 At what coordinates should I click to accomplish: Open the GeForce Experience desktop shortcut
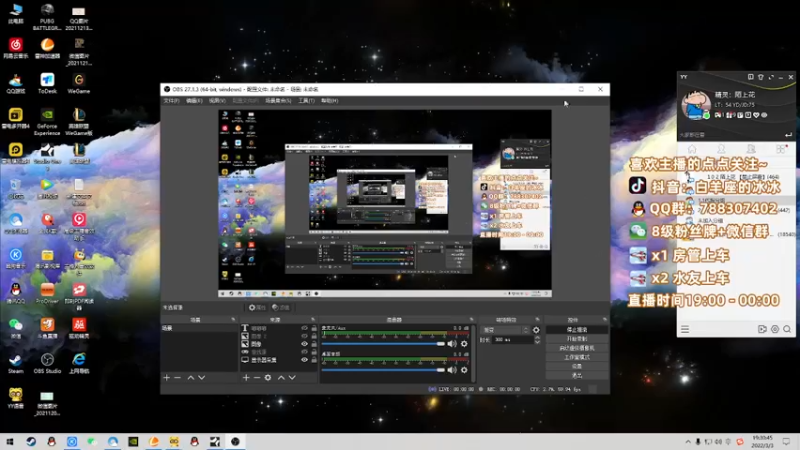(47, 121)
